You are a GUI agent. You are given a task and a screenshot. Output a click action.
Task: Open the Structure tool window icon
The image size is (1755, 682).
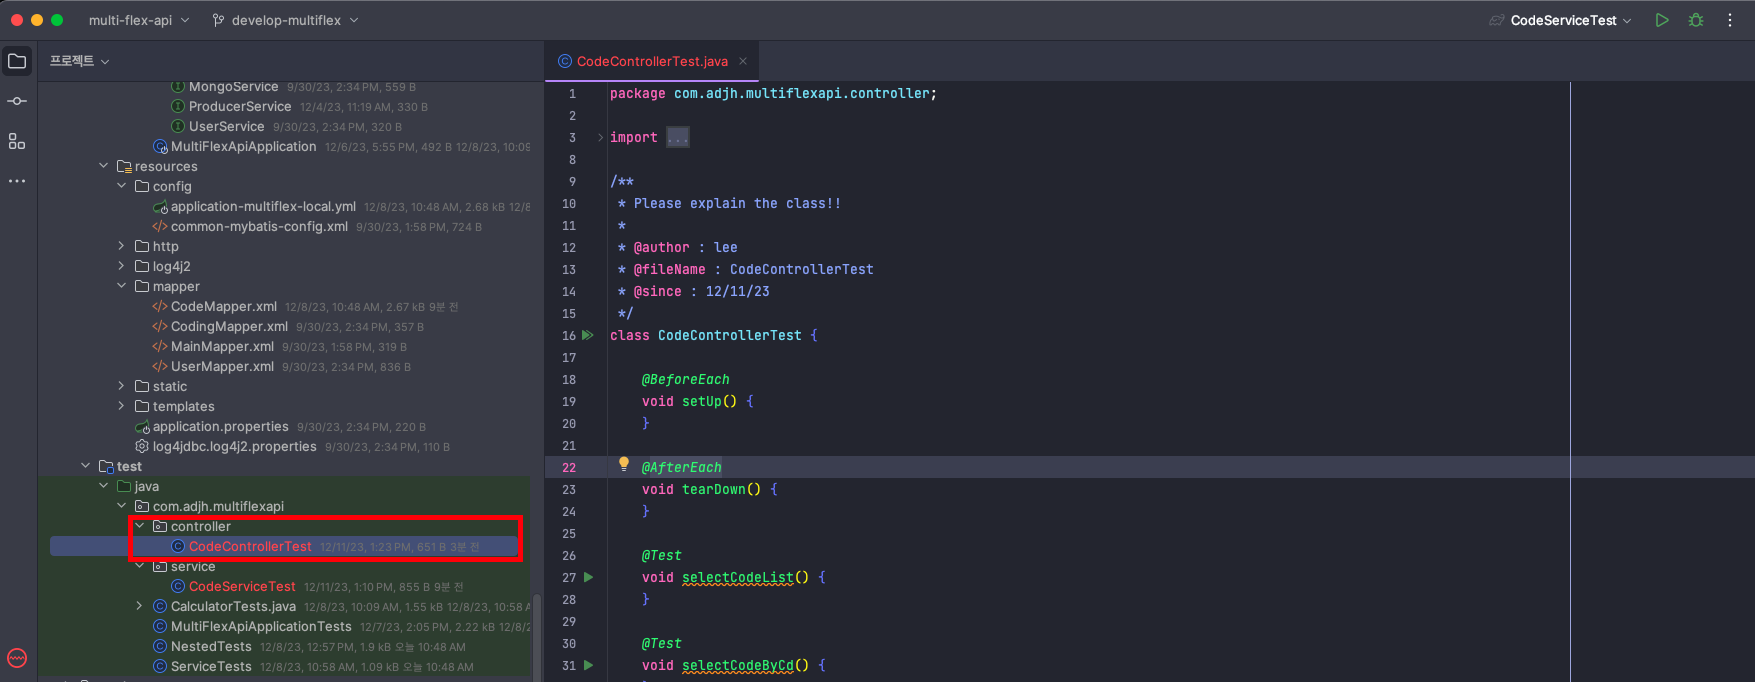pyautogui.click(x=17, y=141)
